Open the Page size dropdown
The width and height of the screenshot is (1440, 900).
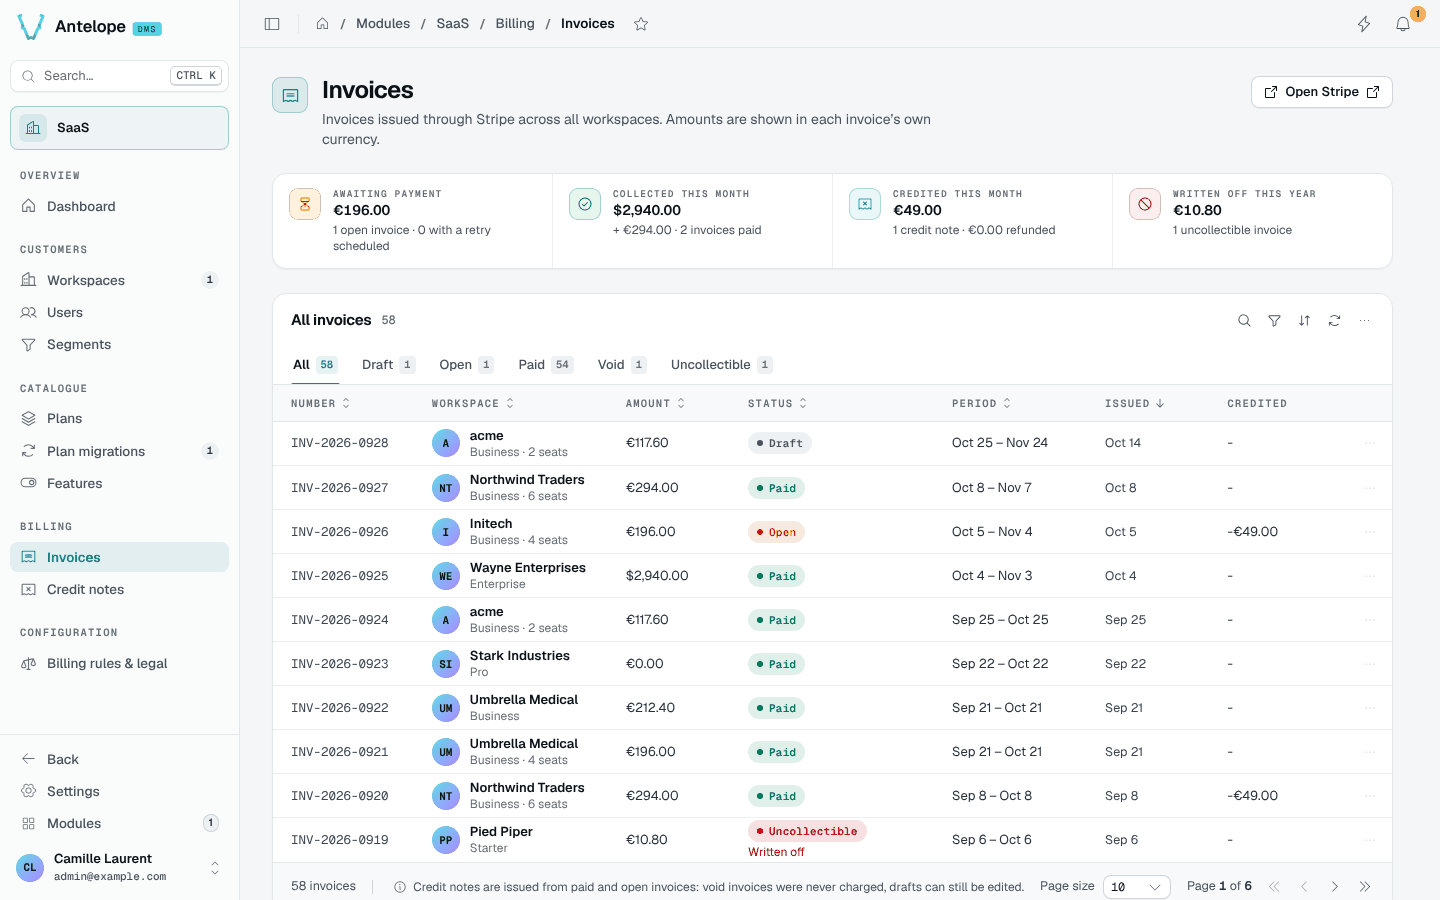point(1136,887)
